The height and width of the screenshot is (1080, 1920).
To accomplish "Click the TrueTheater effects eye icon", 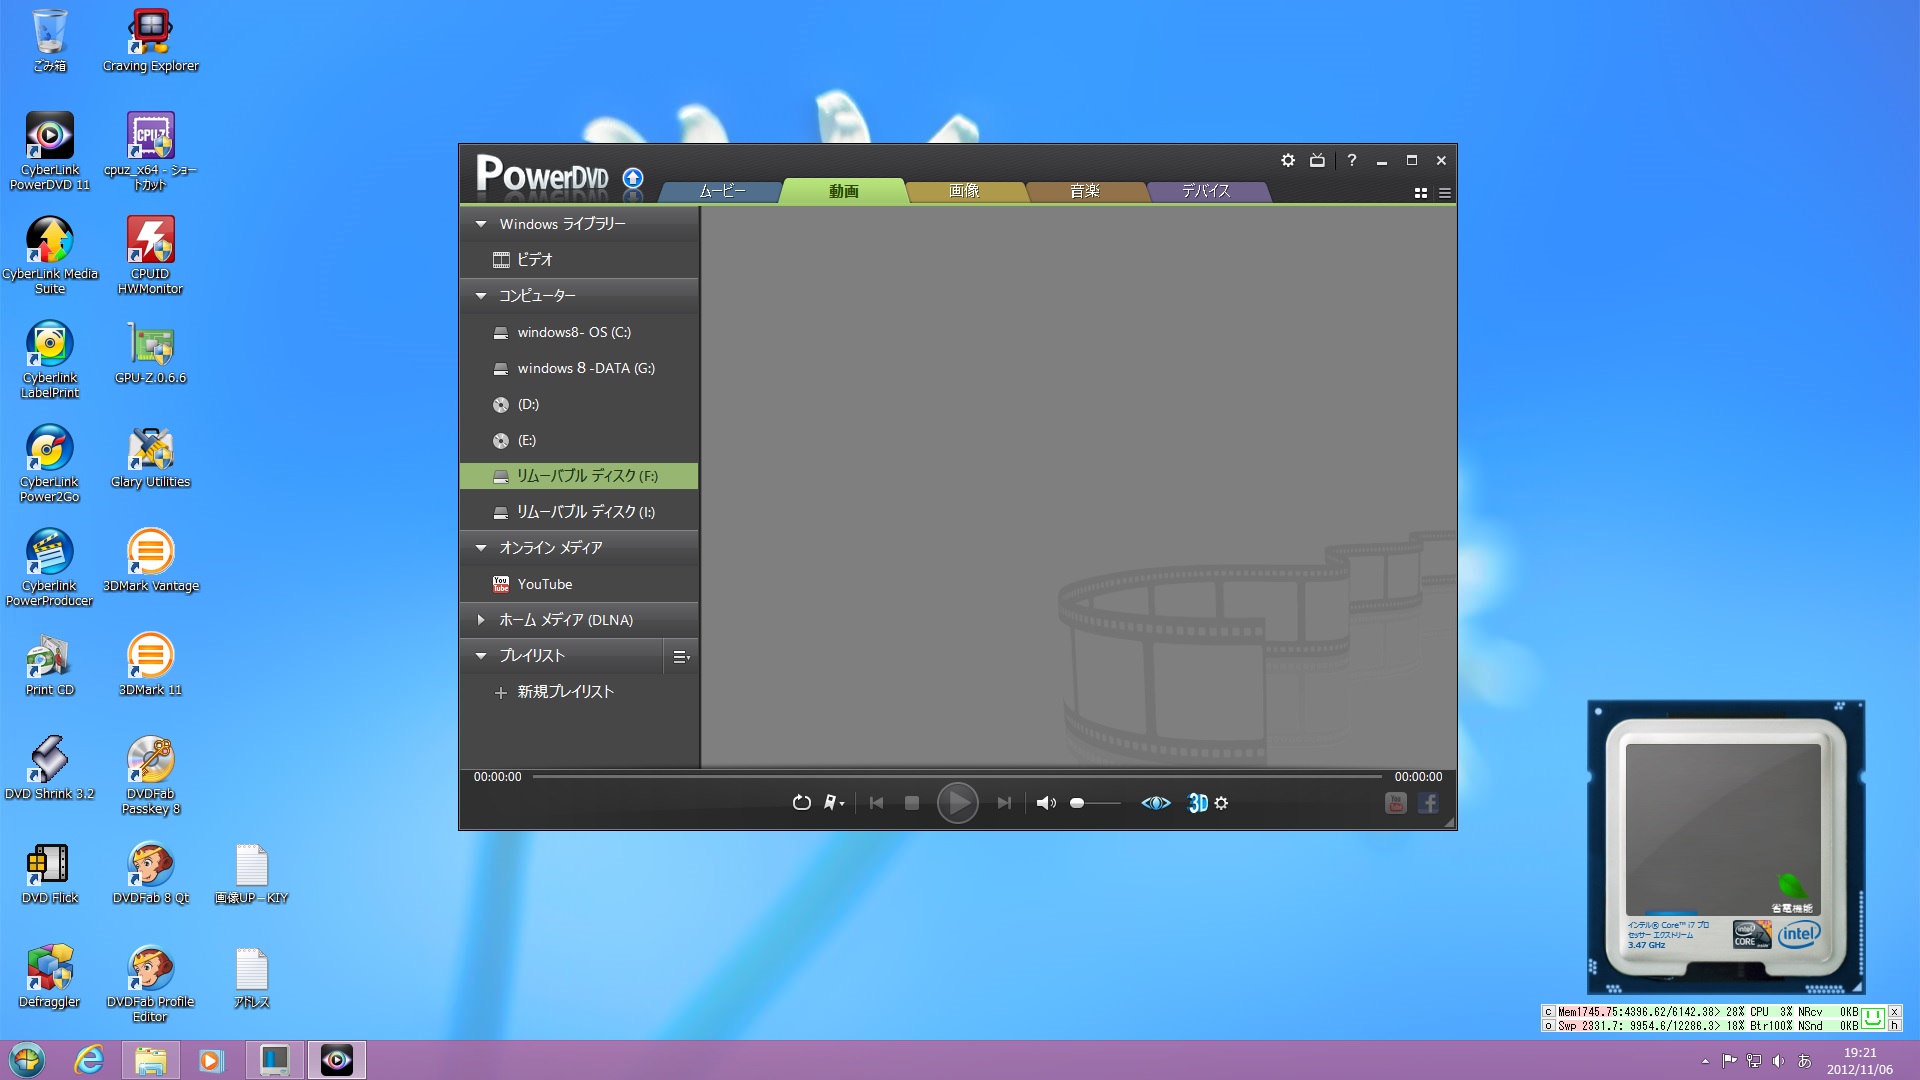I will click(x=1155, y=803).
